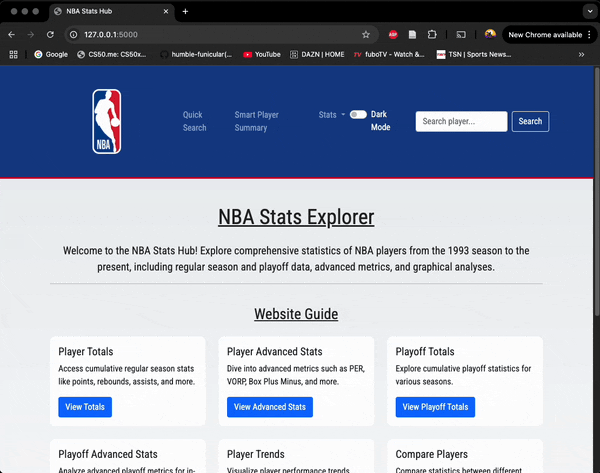Open the fuboTV bookmark
This screenshot has height=473, width=600.
(389, 54)
